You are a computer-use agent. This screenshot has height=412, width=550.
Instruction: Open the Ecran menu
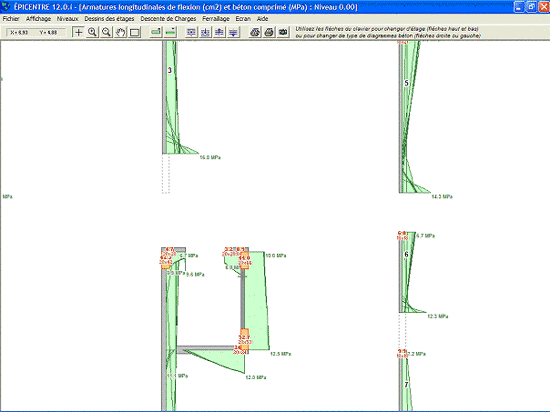point(243,19)
